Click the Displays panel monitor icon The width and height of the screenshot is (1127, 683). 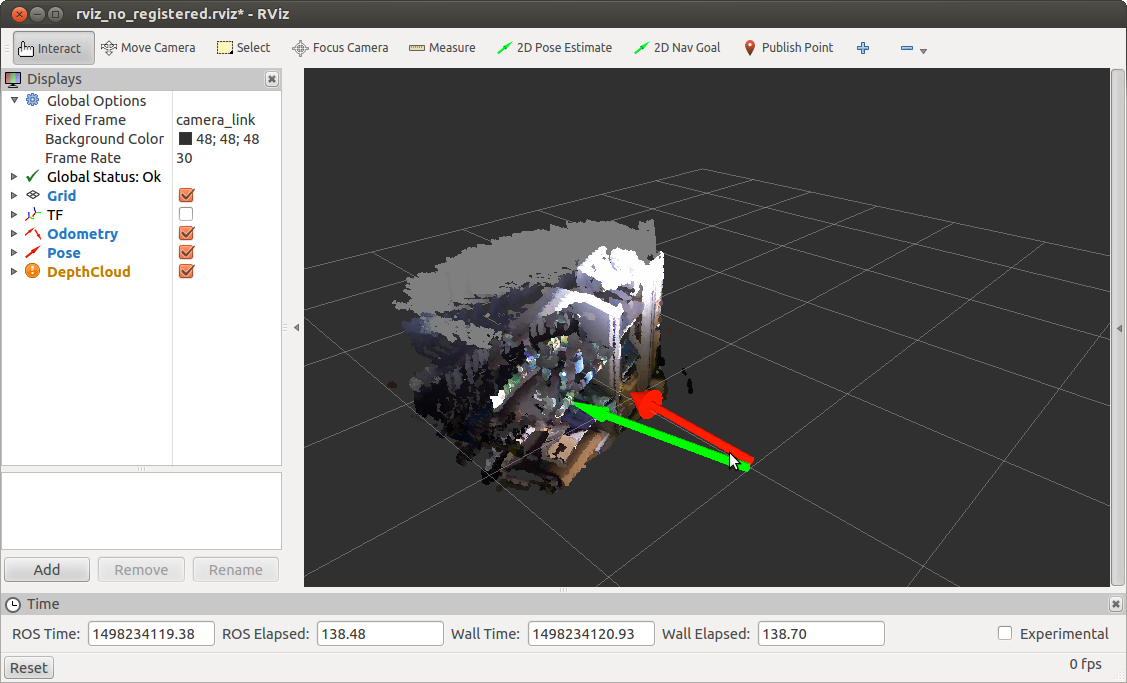tap(13, 79)
